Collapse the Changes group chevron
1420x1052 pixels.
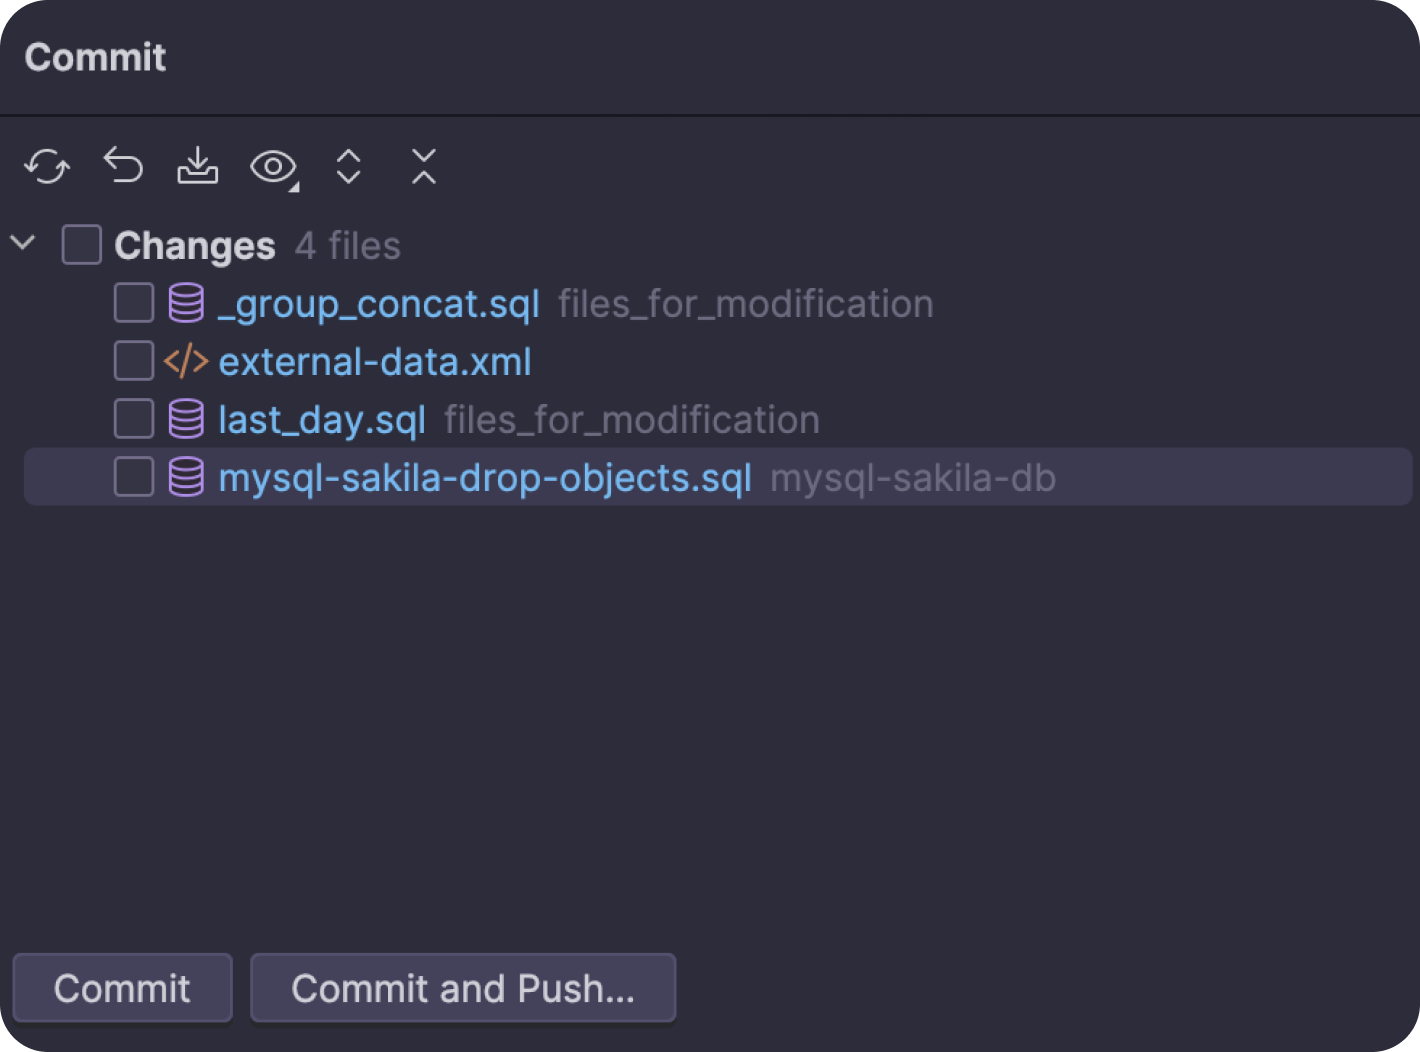coord(23,243)
